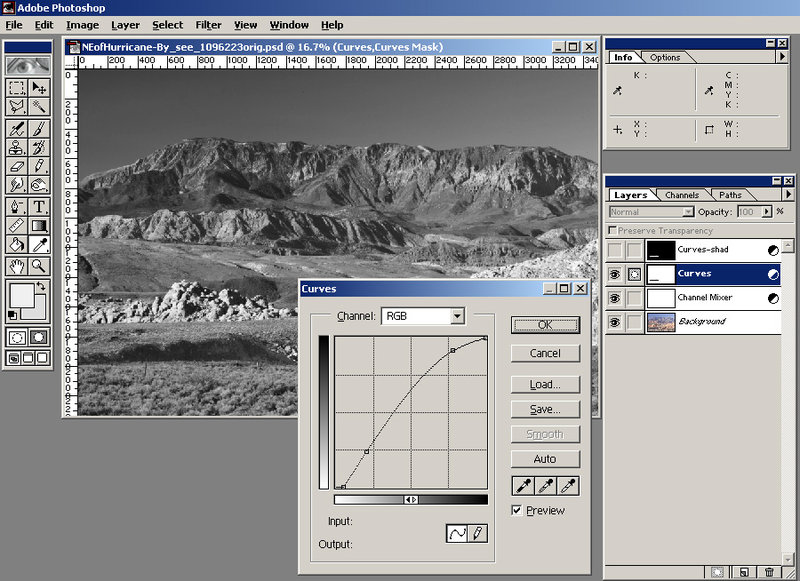Toggle the Preview checkbox in Curves
Viewport: 800px width, 581px height.
tap(517, 510)
